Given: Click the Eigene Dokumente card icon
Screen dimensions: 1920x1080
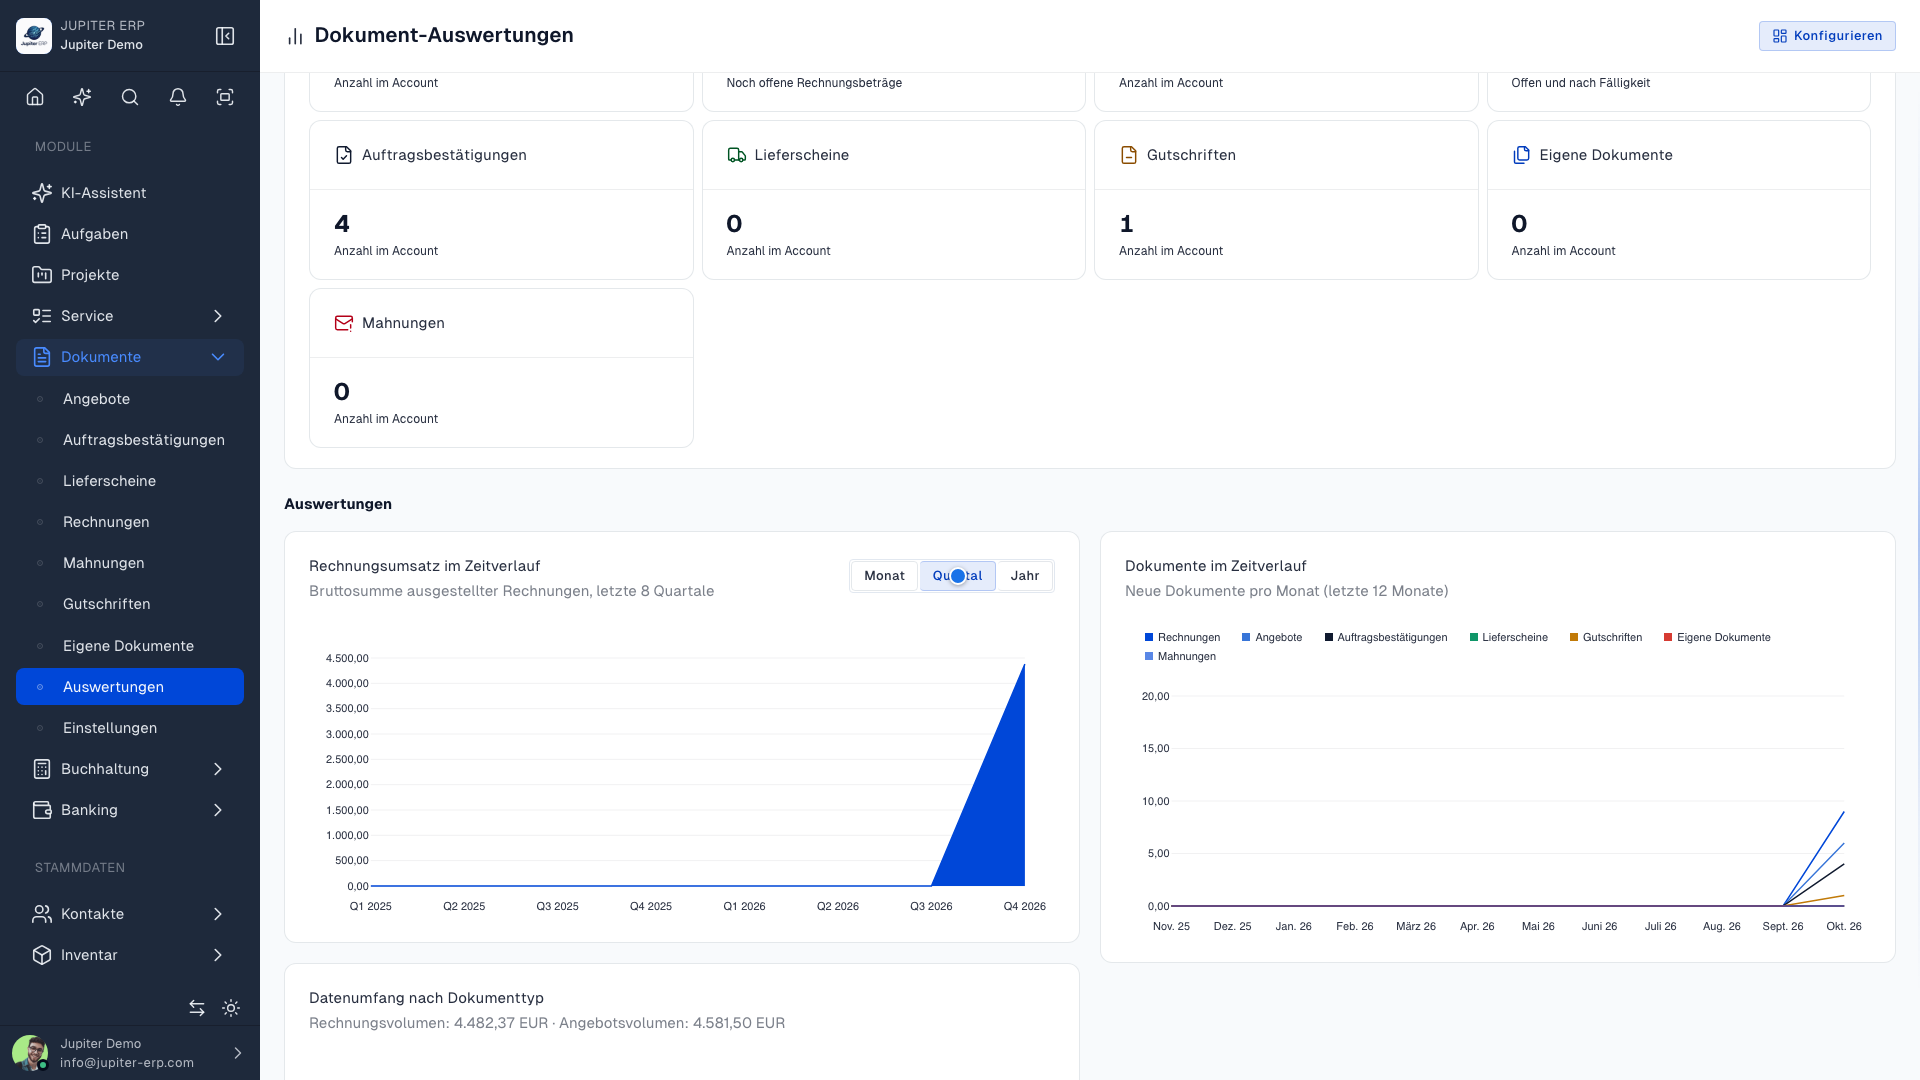Looking at the screenshot, I should (1521, 155).
